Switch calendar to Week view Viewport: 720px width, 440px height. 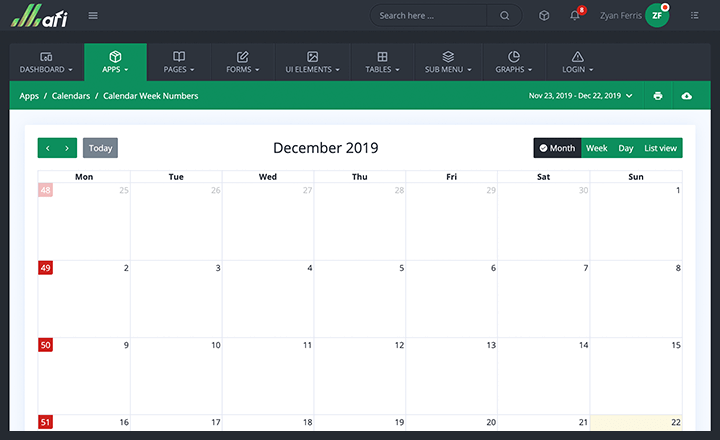(x=596, y=148)
